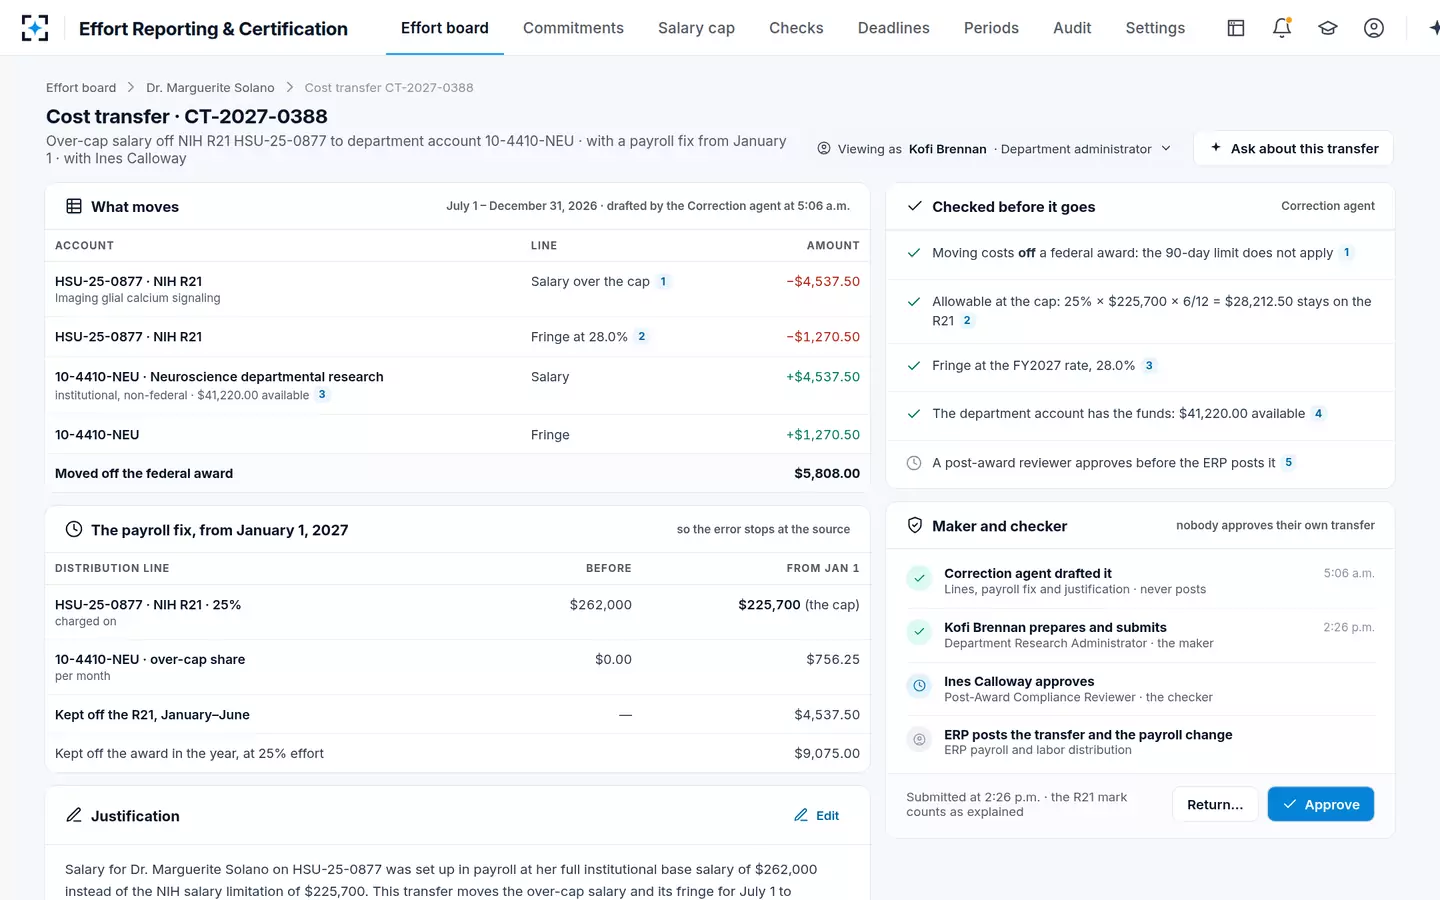Click the 10-4410-NEU over-cap share row label
Viewport: 1440px width, 900px height.
point(150,659)
